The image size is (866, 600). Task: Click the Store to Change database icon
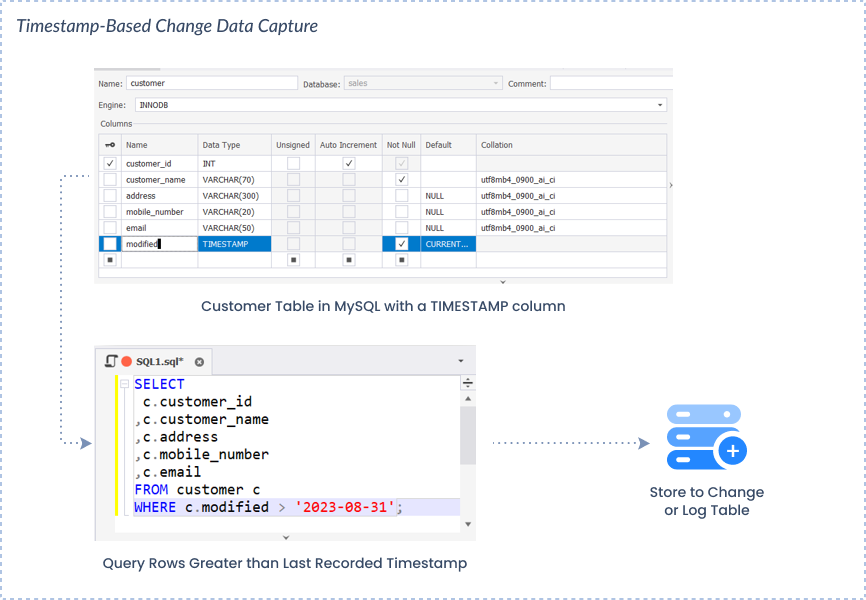(706, 437)
